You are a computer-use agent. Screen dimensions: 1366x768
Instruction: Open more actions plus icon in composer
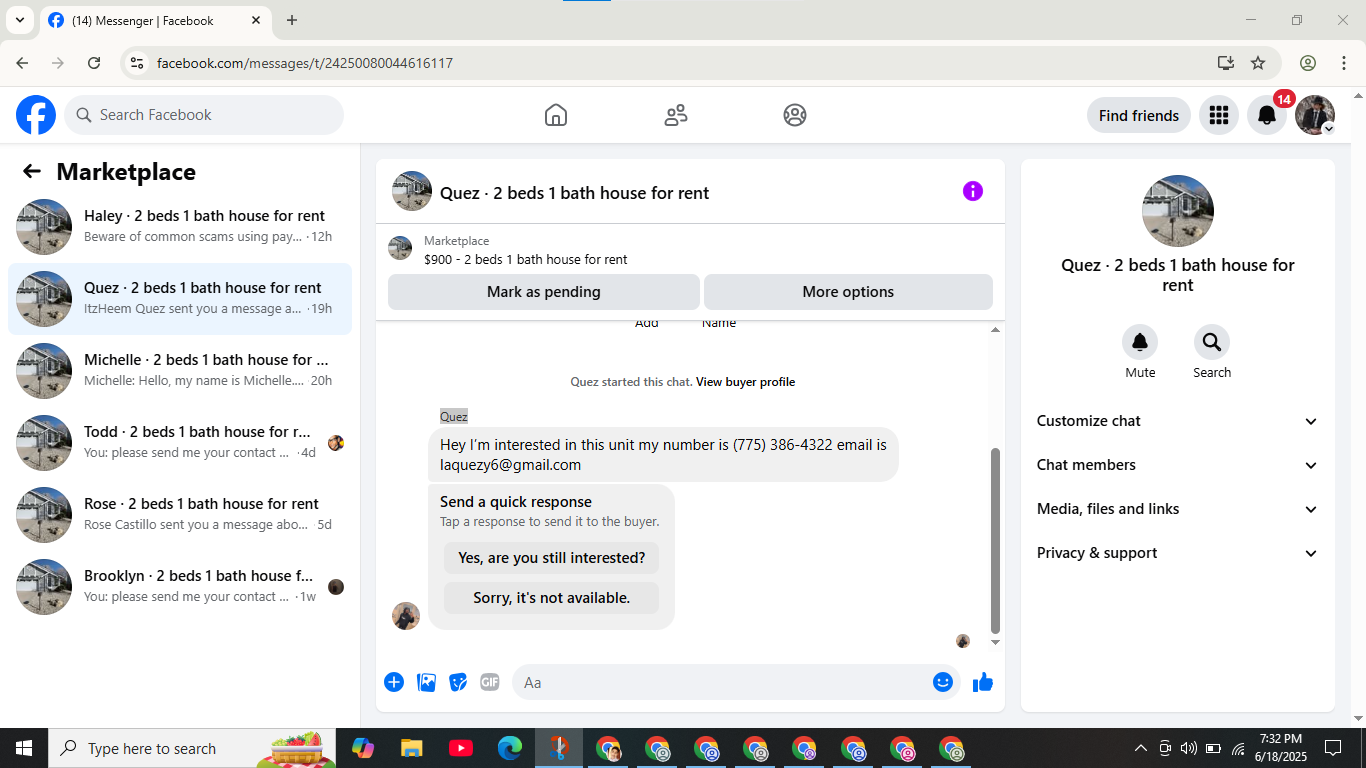click(394, 682)
